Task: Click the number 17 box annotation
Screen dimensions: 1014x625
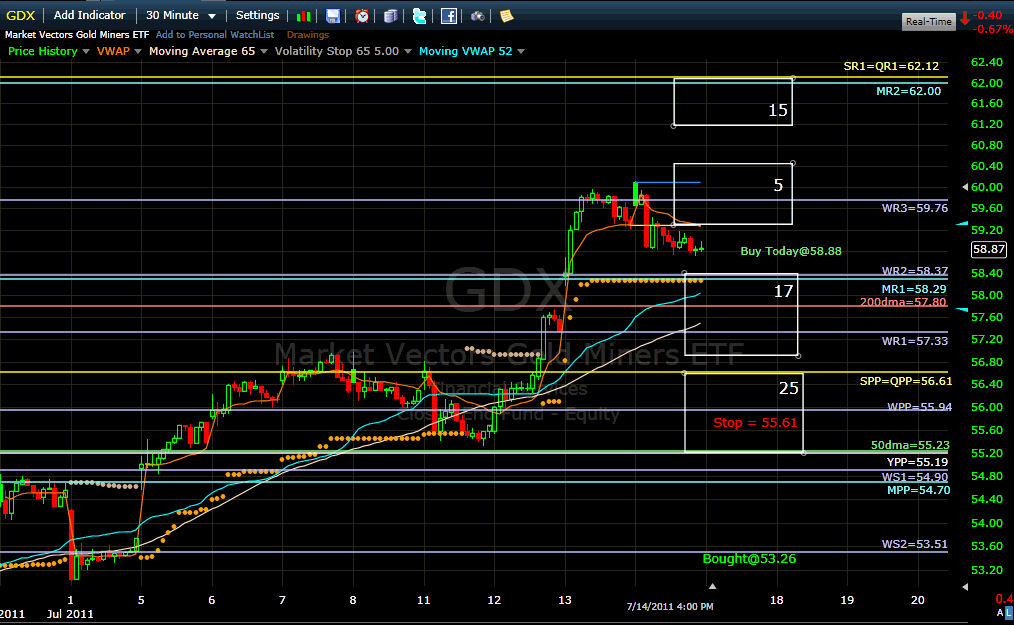Action: click(x=783, y=292)
